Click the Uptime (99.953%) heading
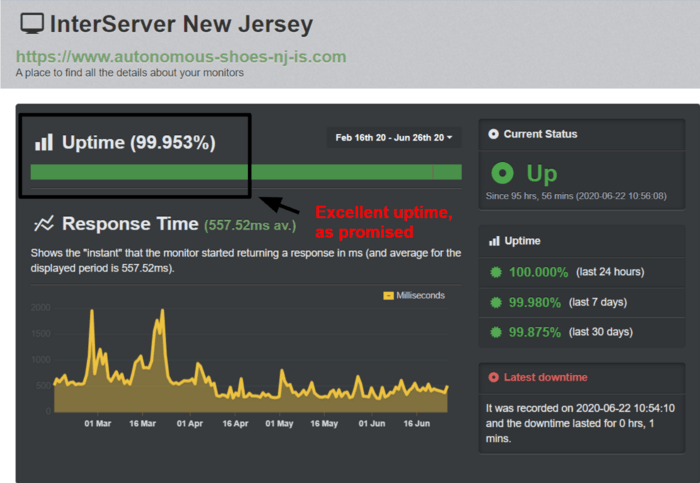700x483 pixels. [139, 142]
